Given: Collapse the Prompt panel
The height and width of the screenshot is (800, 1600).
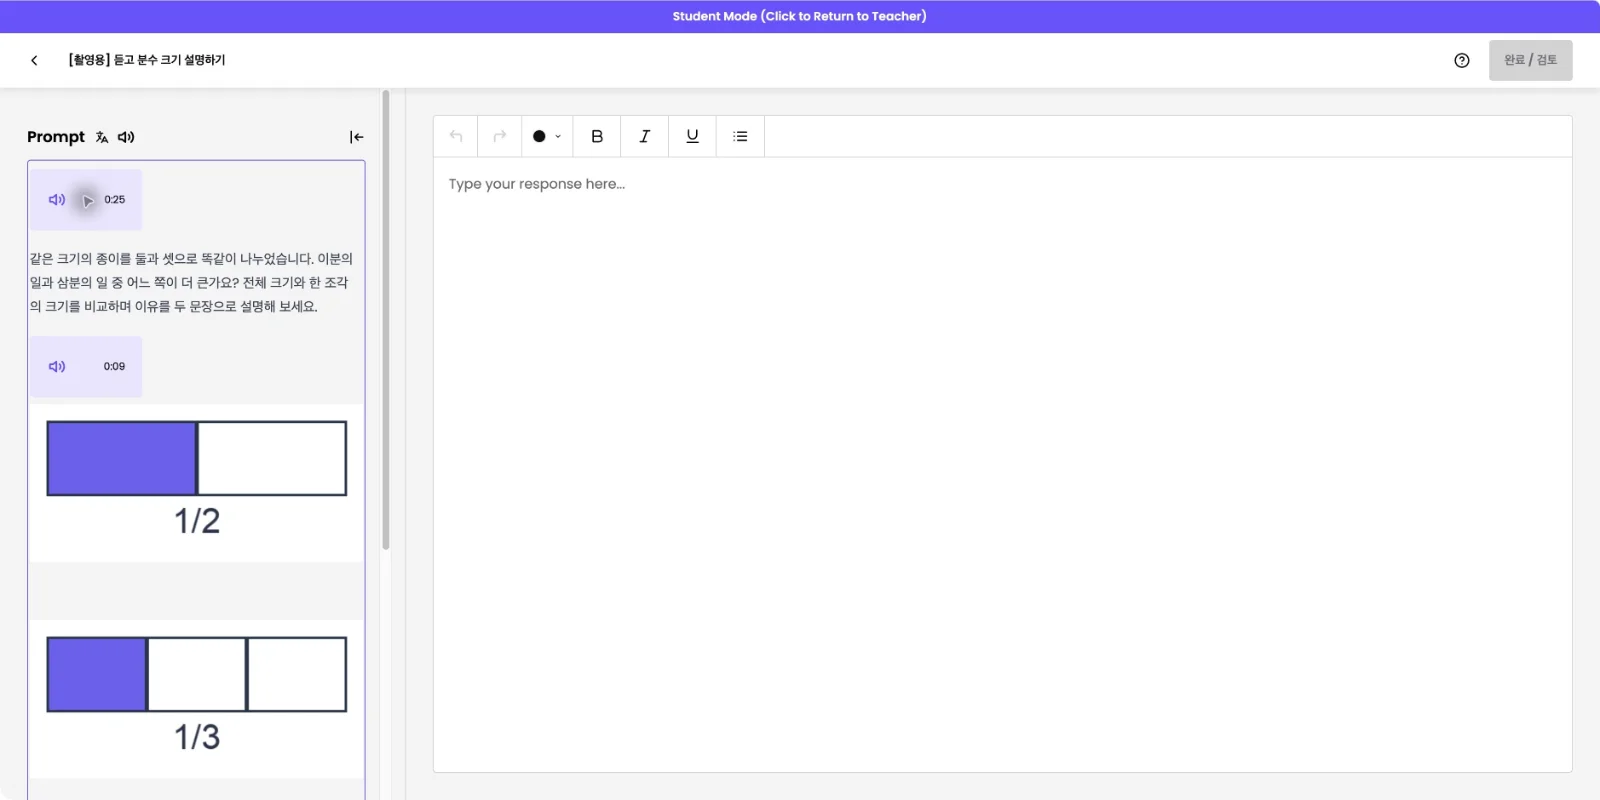Looking at the screenshot, I should coord(356,137).
